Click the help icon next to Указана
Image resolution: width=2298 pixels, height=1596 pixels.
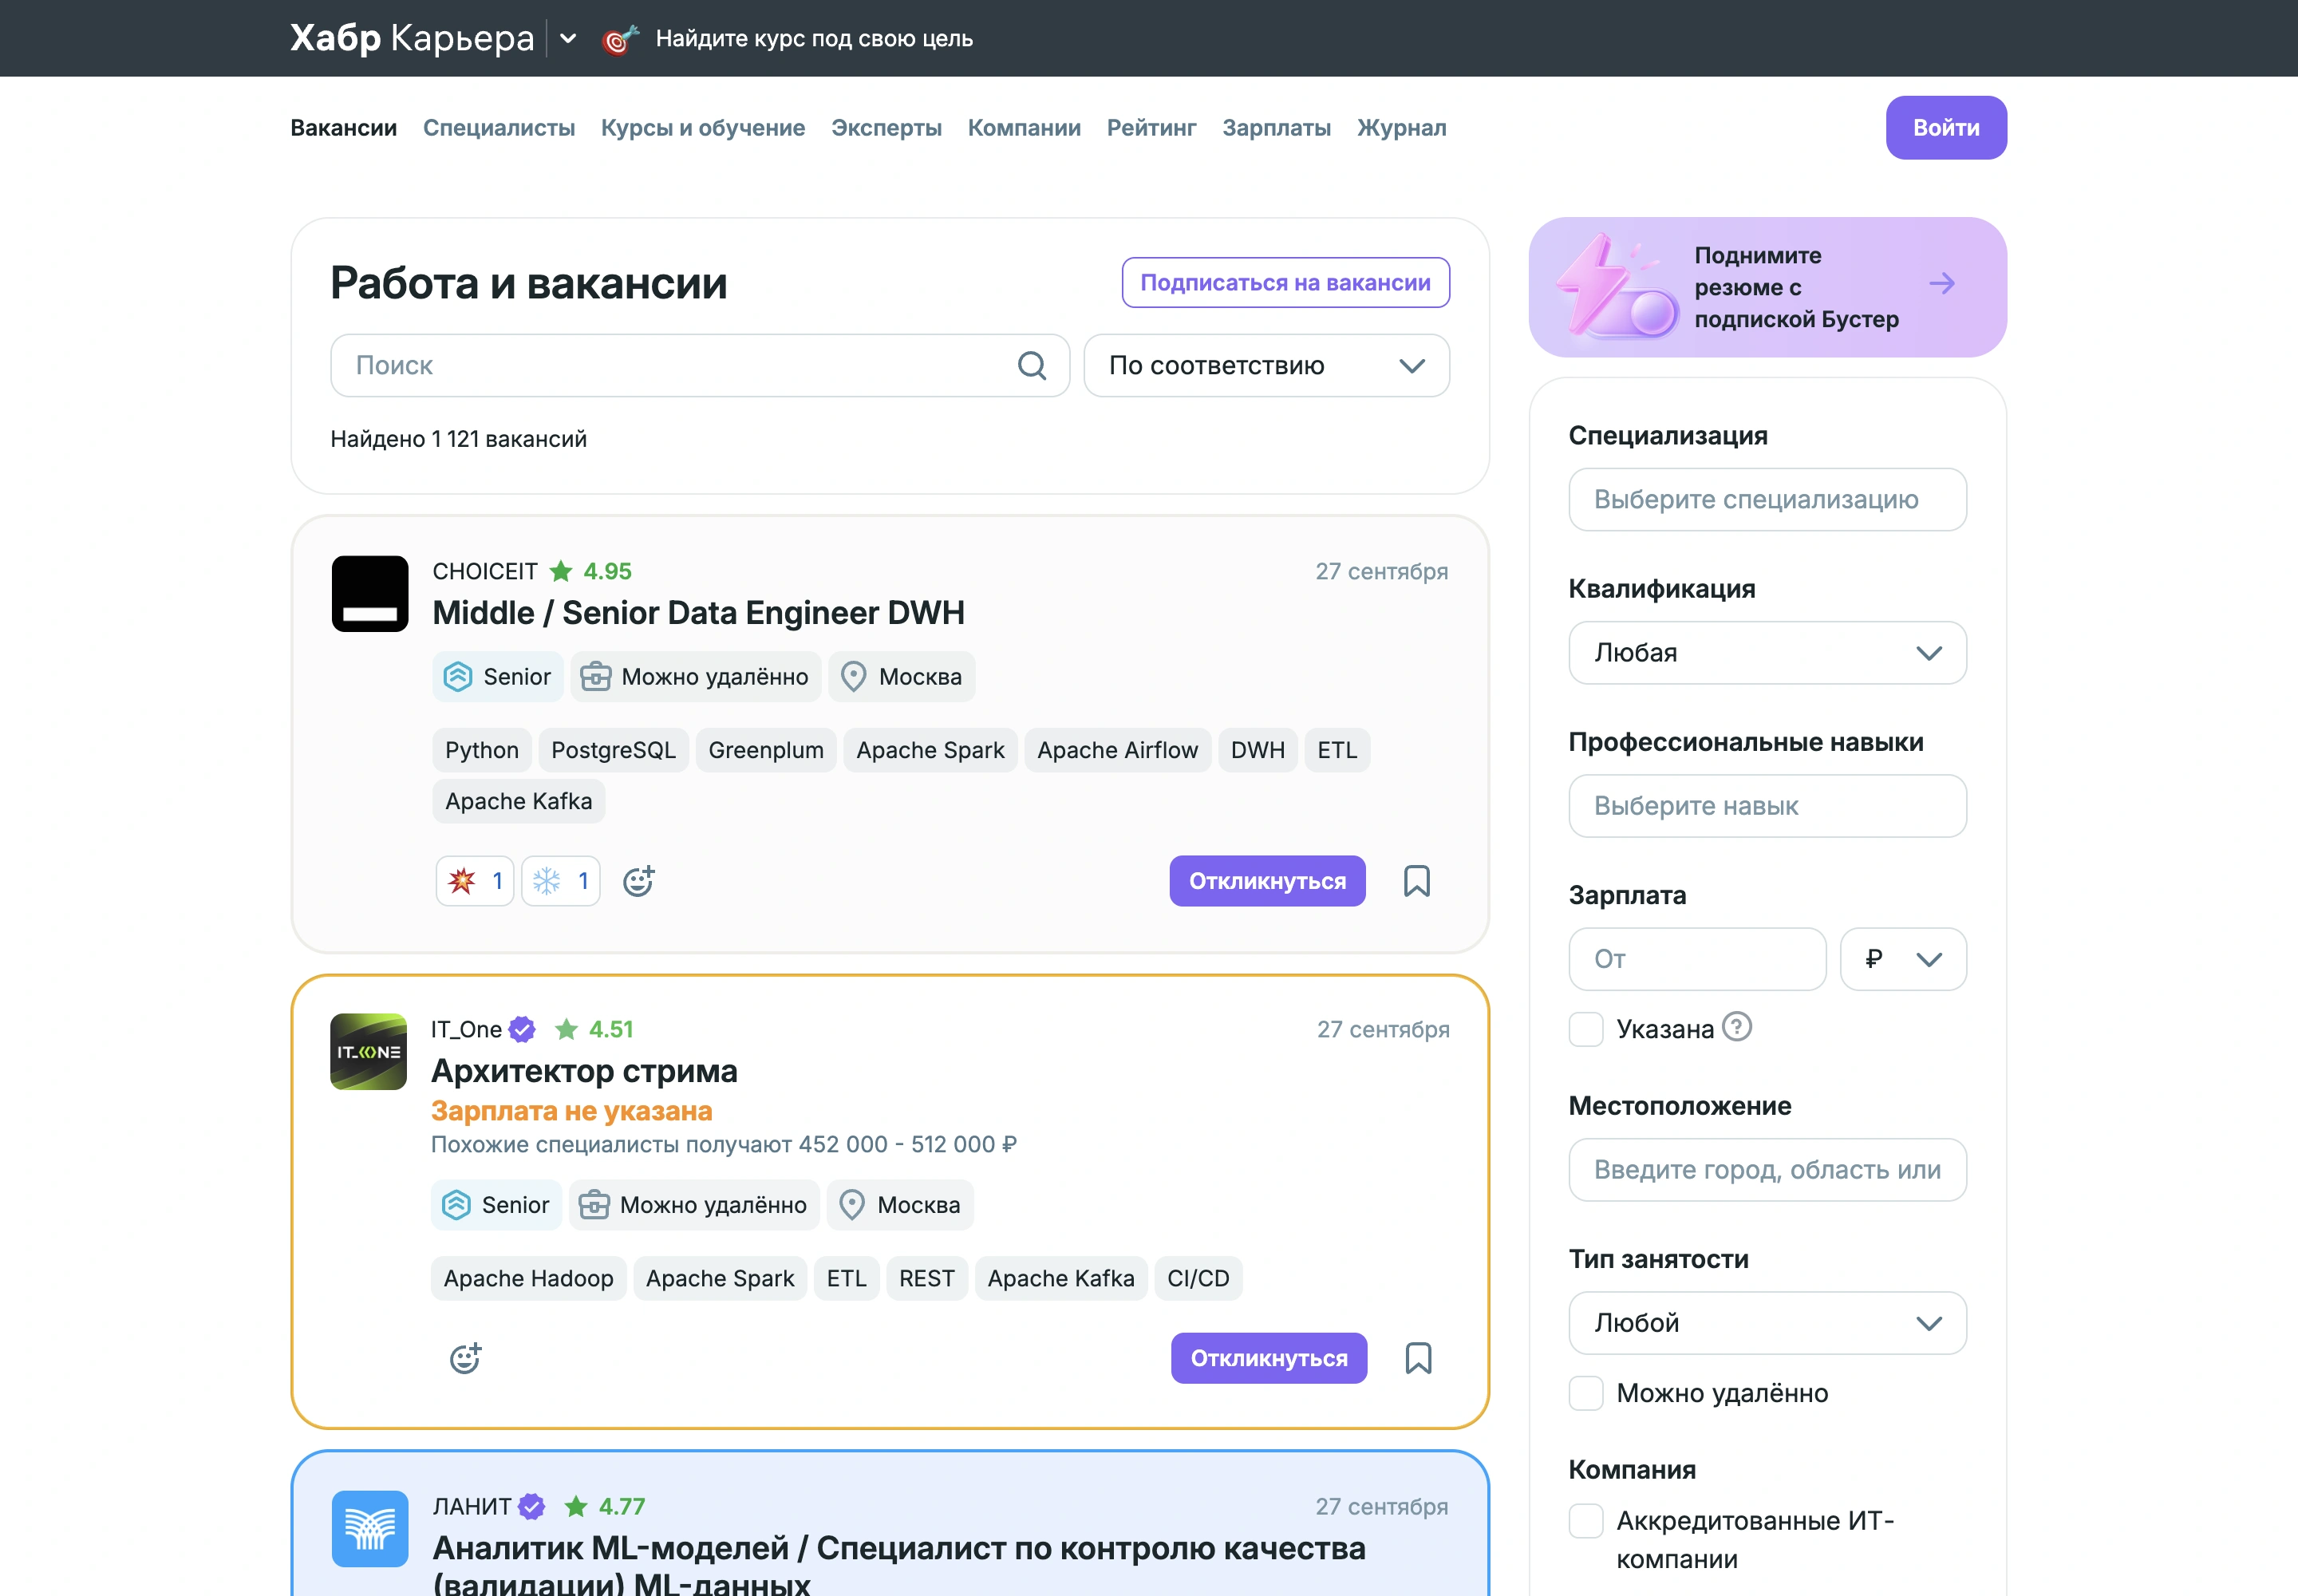point(1737,1027)
